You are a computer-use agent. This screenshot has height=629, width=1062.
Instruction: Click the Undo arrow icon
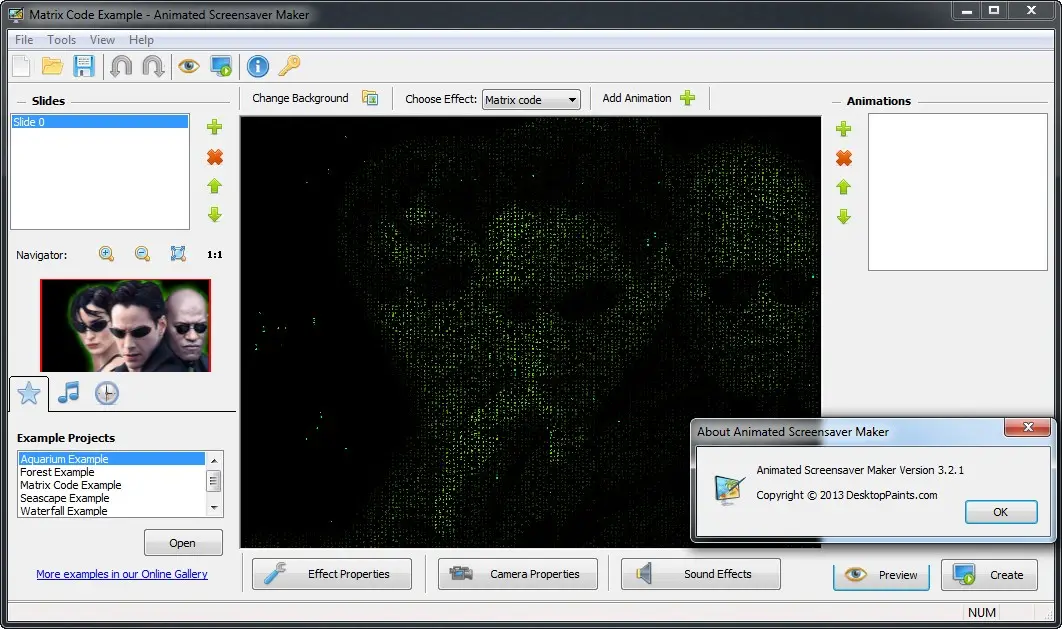click(121, 66)
